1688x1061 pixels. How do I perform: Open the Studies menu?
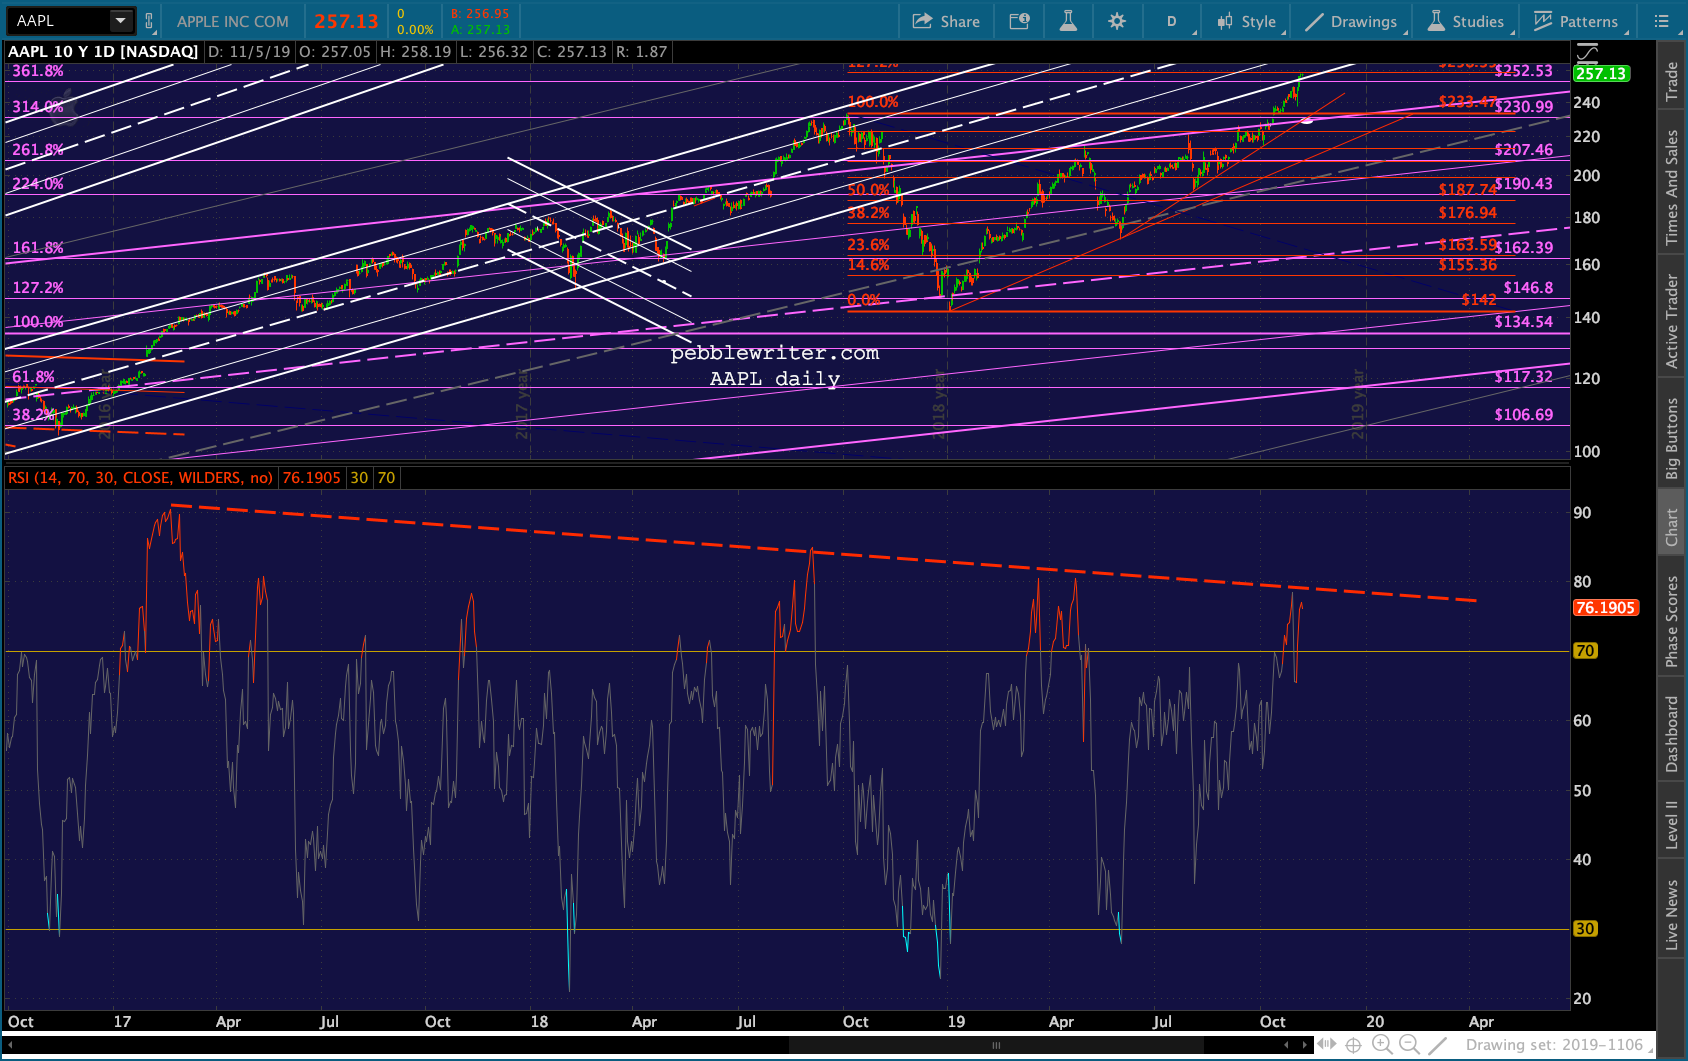coord(1466,21)
